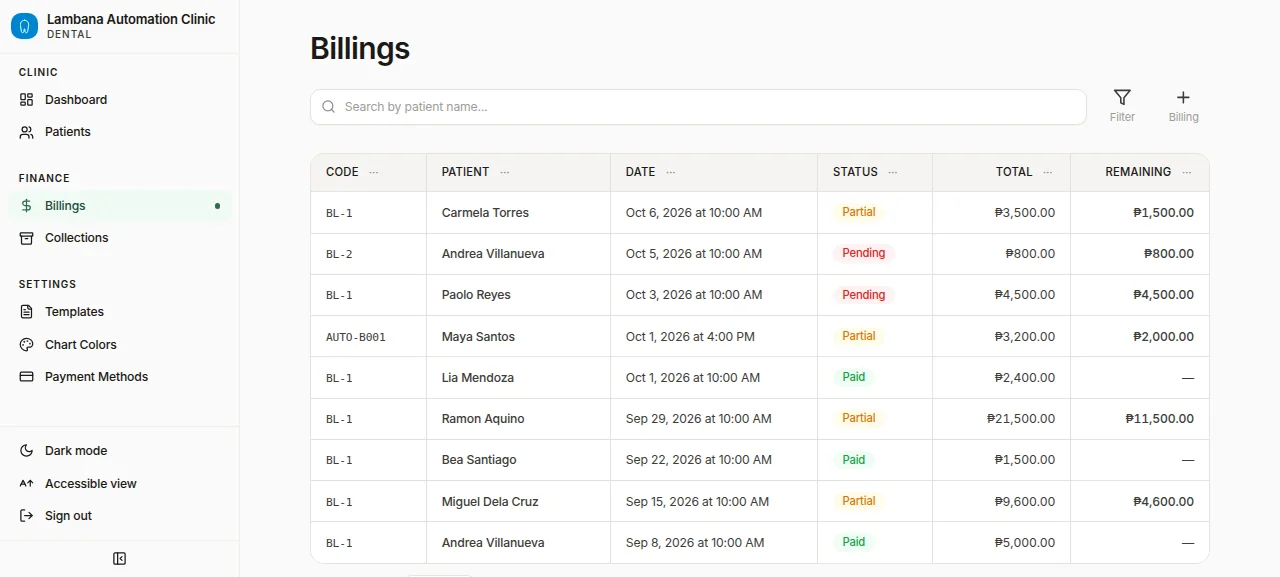Click the Partial status badge for Miguel Dela Cruz

pos(859,501)
